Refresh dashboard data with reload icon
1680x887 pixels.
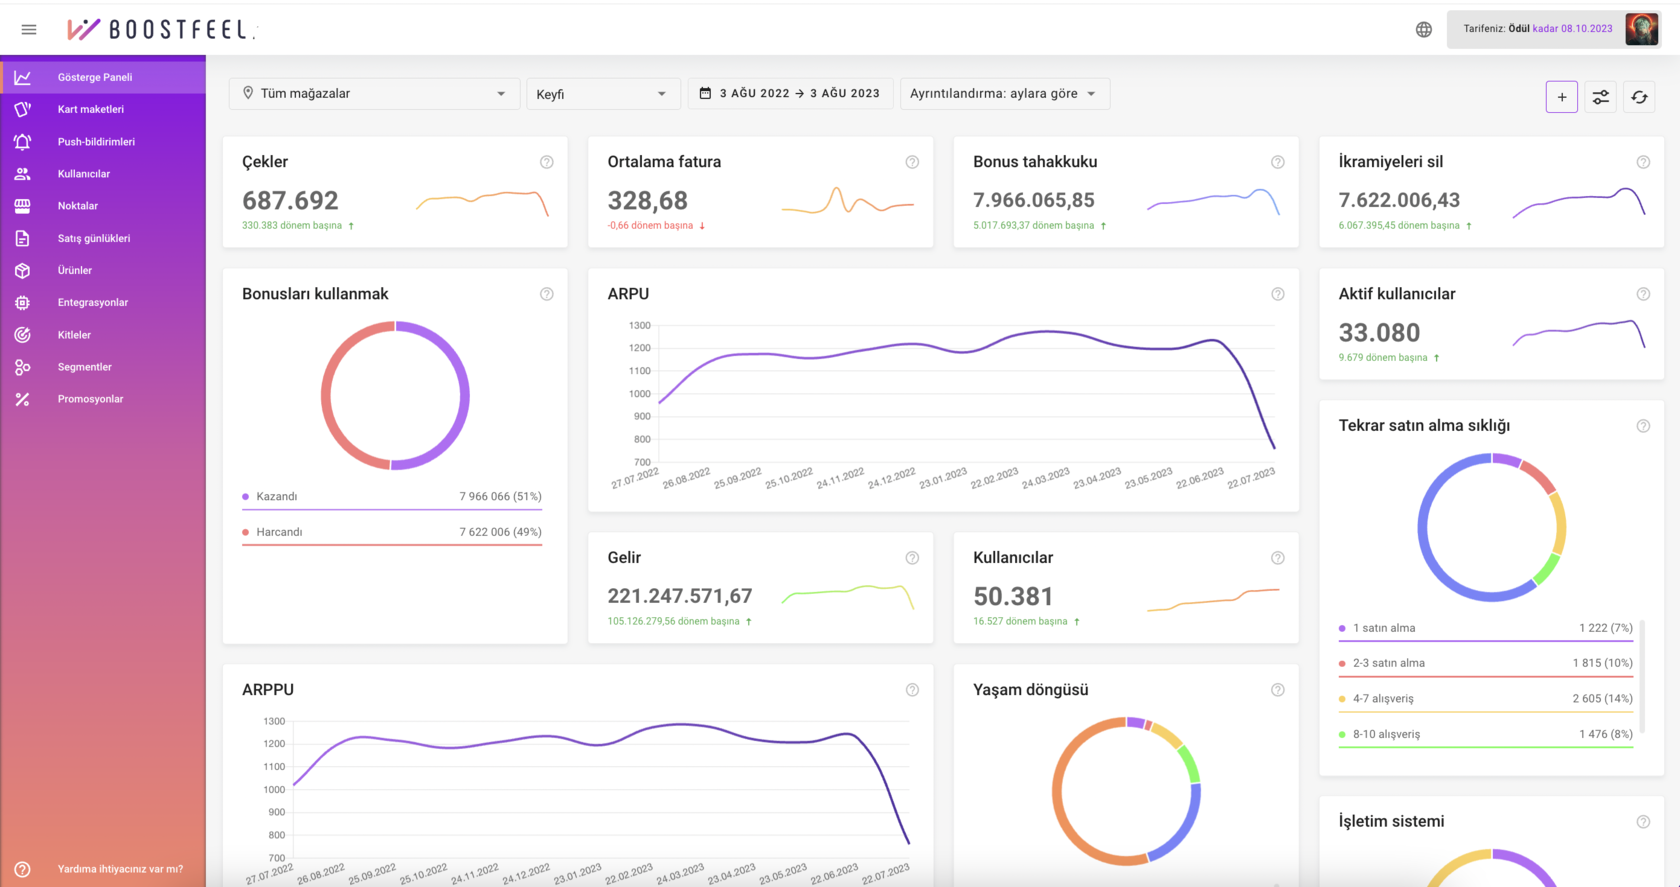pos(1640,97)
